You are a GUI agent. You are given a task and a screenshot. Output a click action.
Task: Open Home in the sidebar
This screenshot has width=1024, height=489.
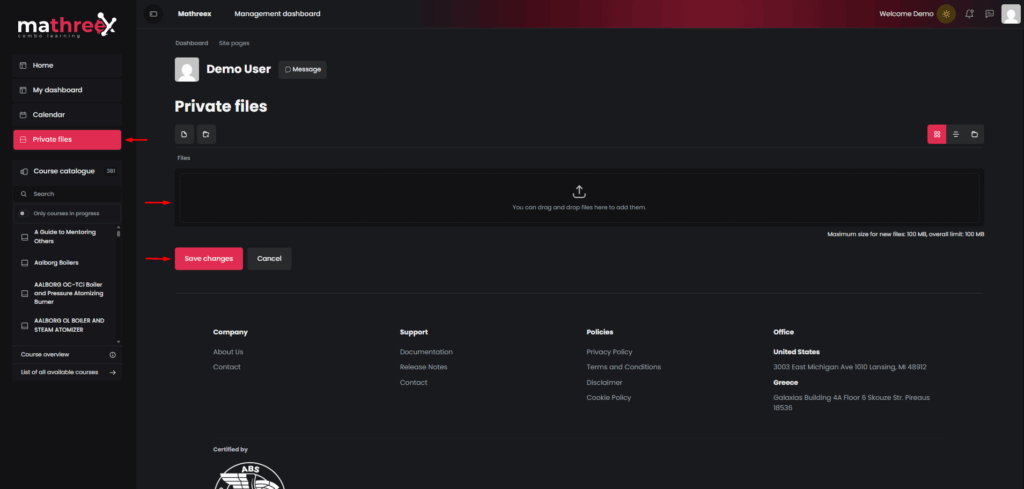coord(67,65)
